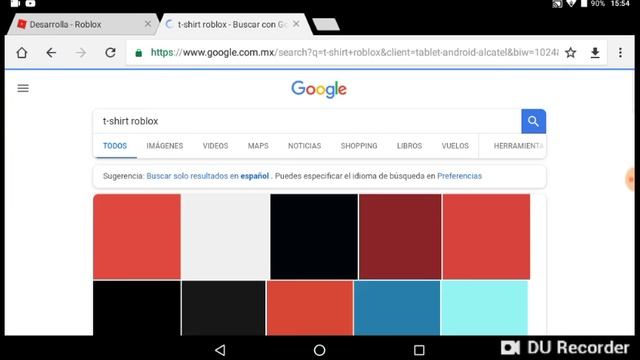Close the Desarrolla - Roblox tab
640x360 pixels.
click(148, 24)
